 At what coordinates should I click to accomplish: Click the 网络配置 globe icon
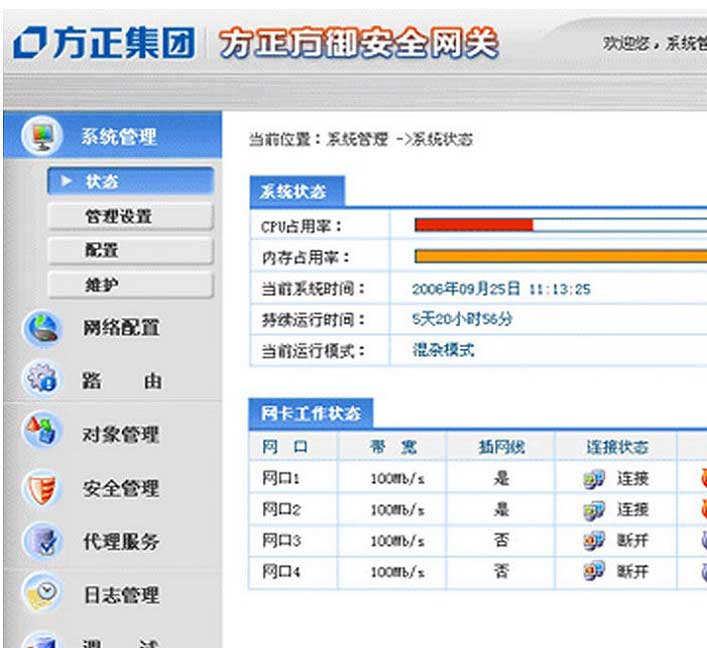tap(42, 328)
